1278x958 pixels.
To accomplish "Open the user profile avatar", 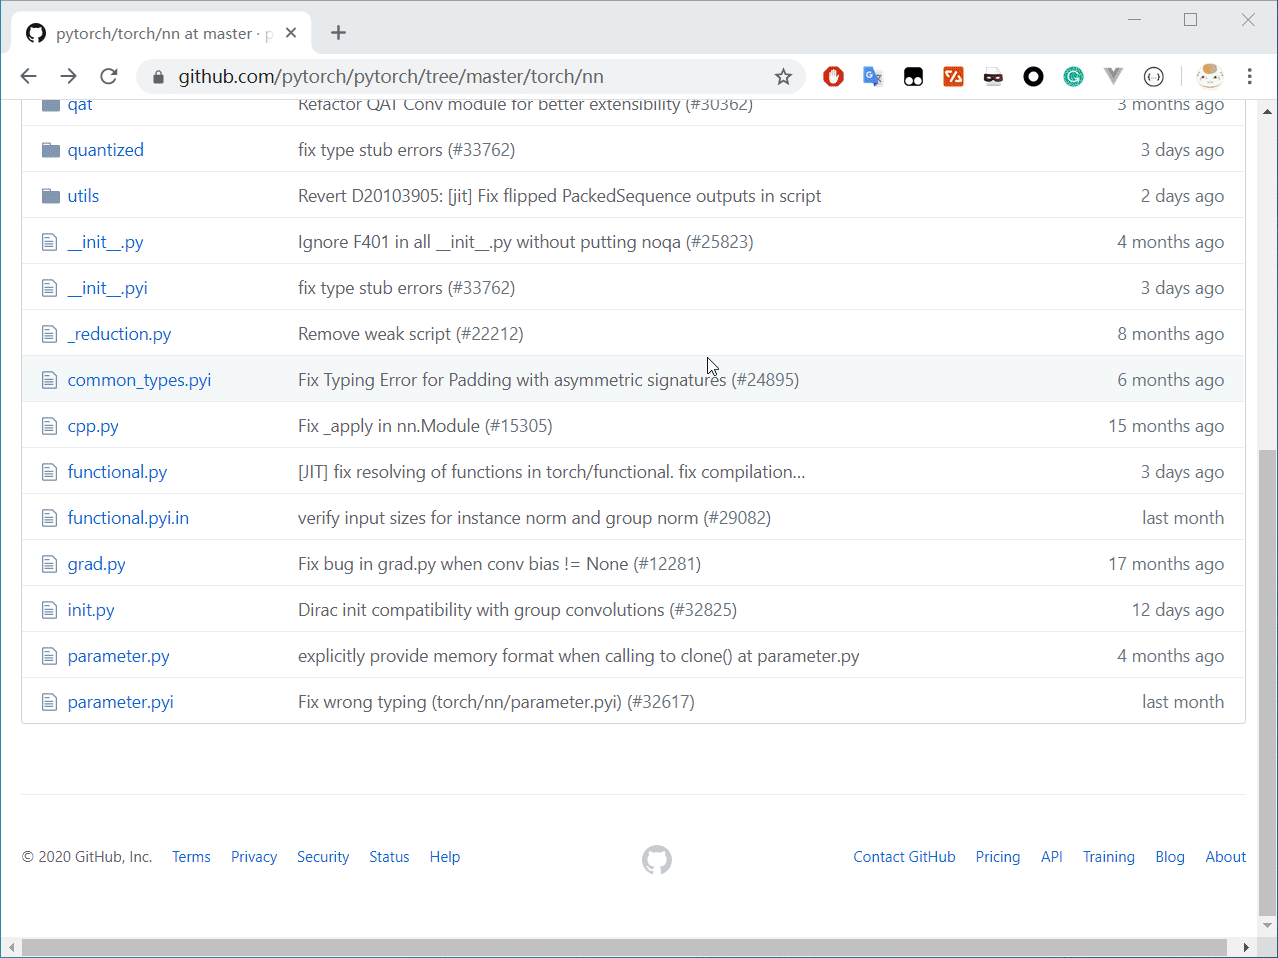I will coord(1209,77).
